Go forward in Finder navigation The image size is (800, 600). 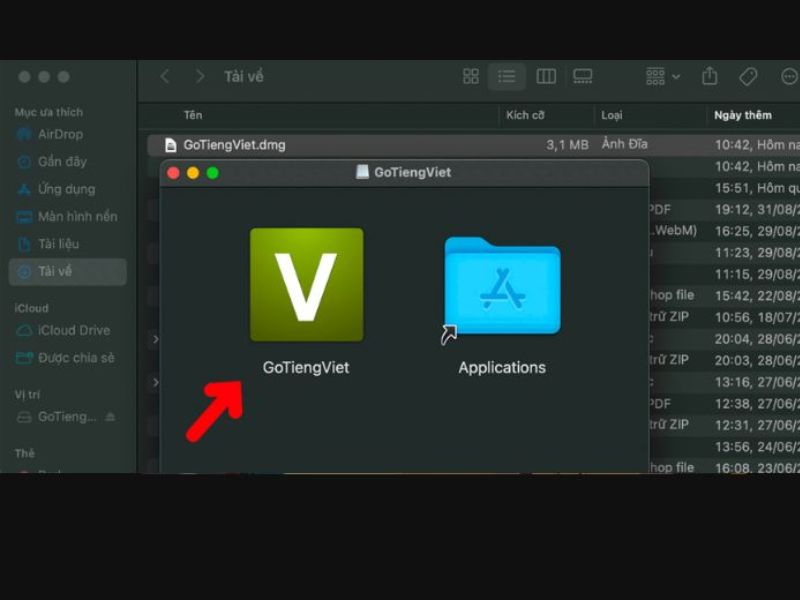pos(200,77)
